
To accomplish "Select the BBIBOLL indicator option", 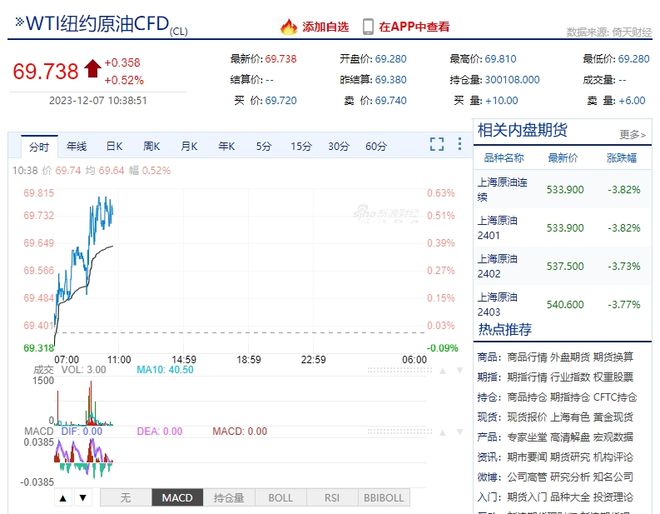I will coord(384,498).
